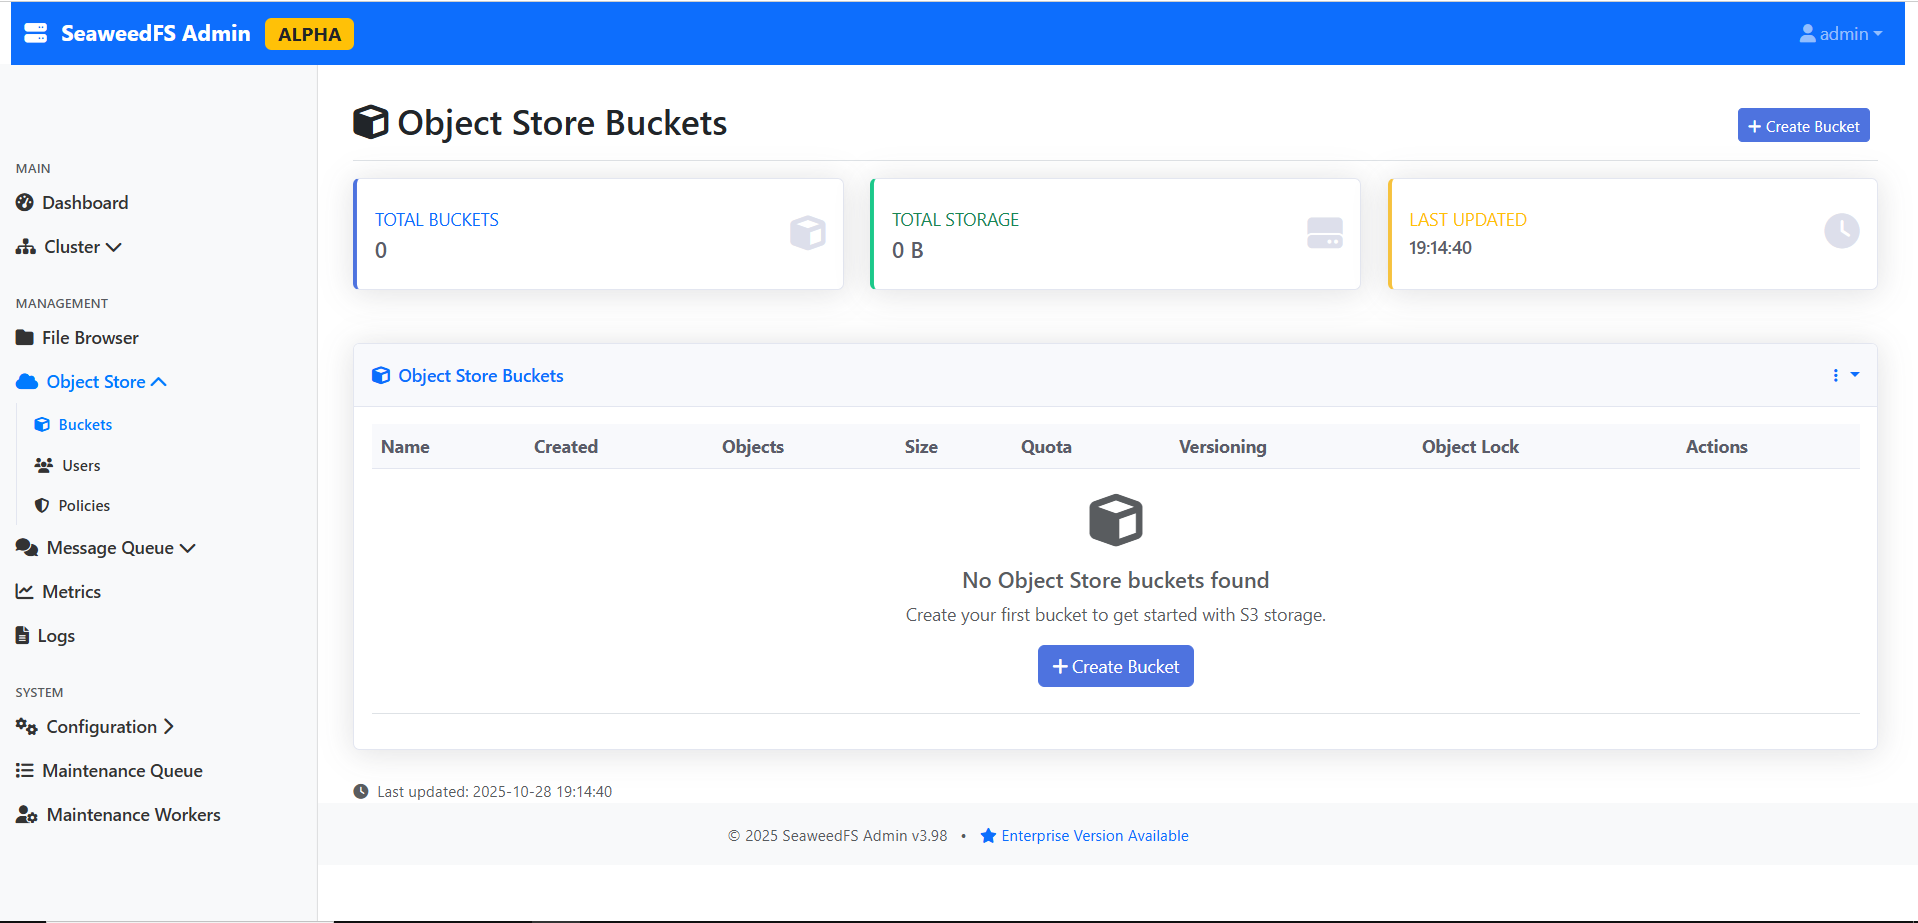Click the Policies shield icon
Screen dimensions: 1918x923
42,506
